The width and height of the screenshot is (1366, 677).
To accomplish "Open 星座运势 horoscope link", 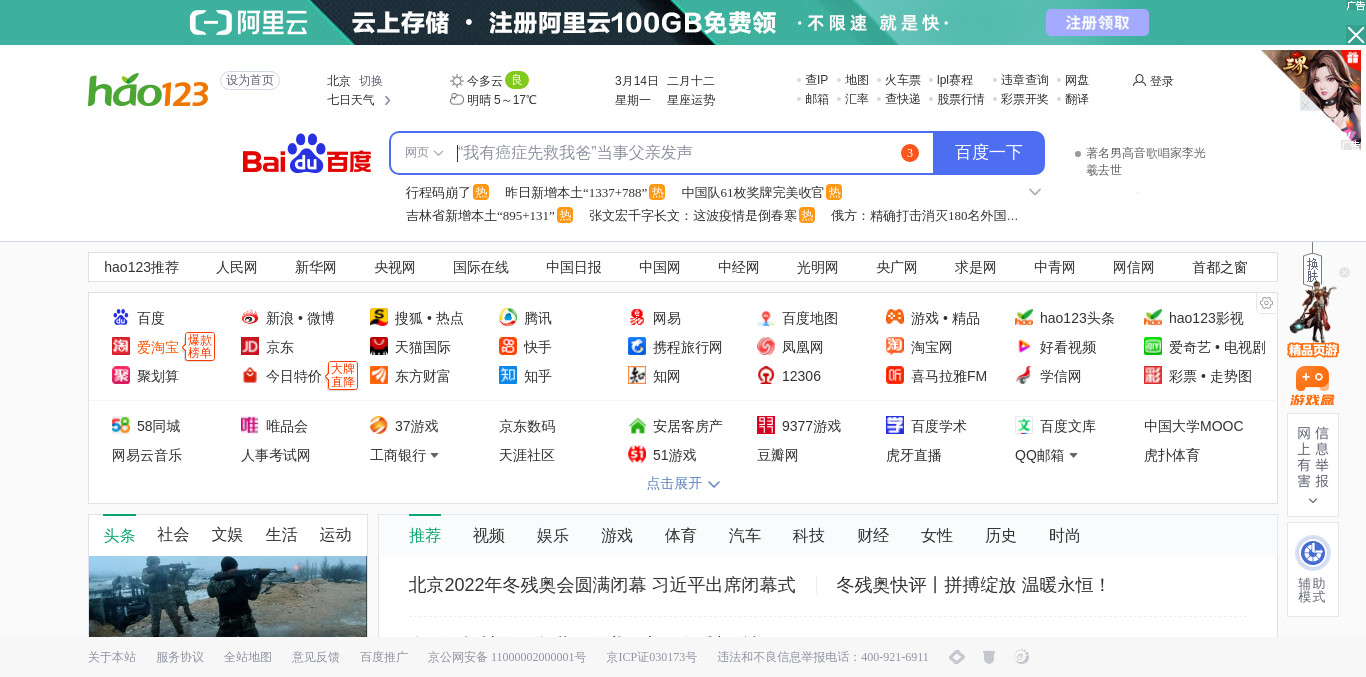I will pos(691,100).
